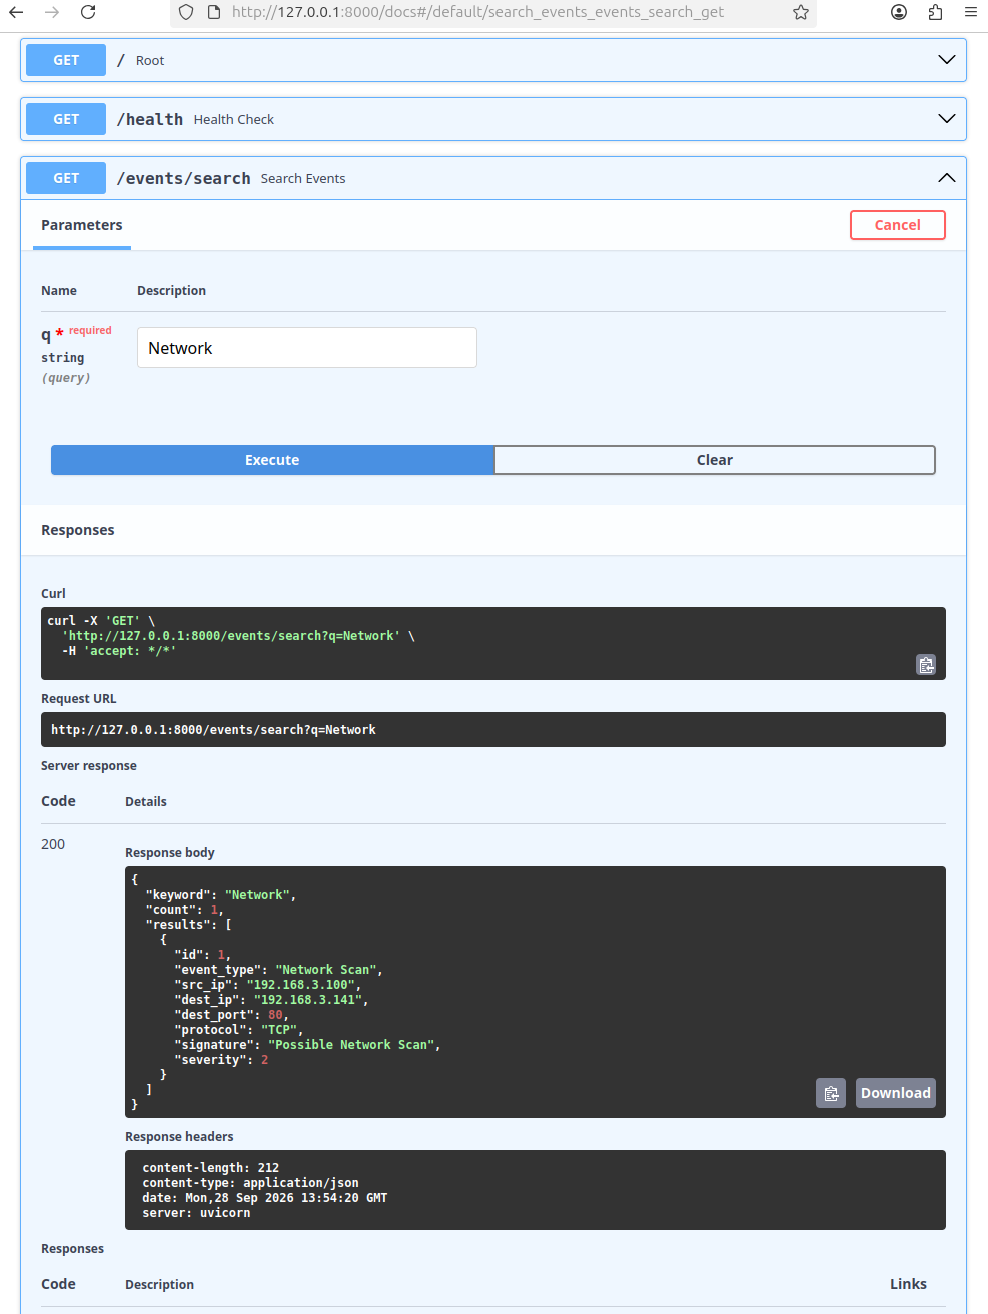Click the browser address bar URL
988x1314 pixels.
pos(478,12)
